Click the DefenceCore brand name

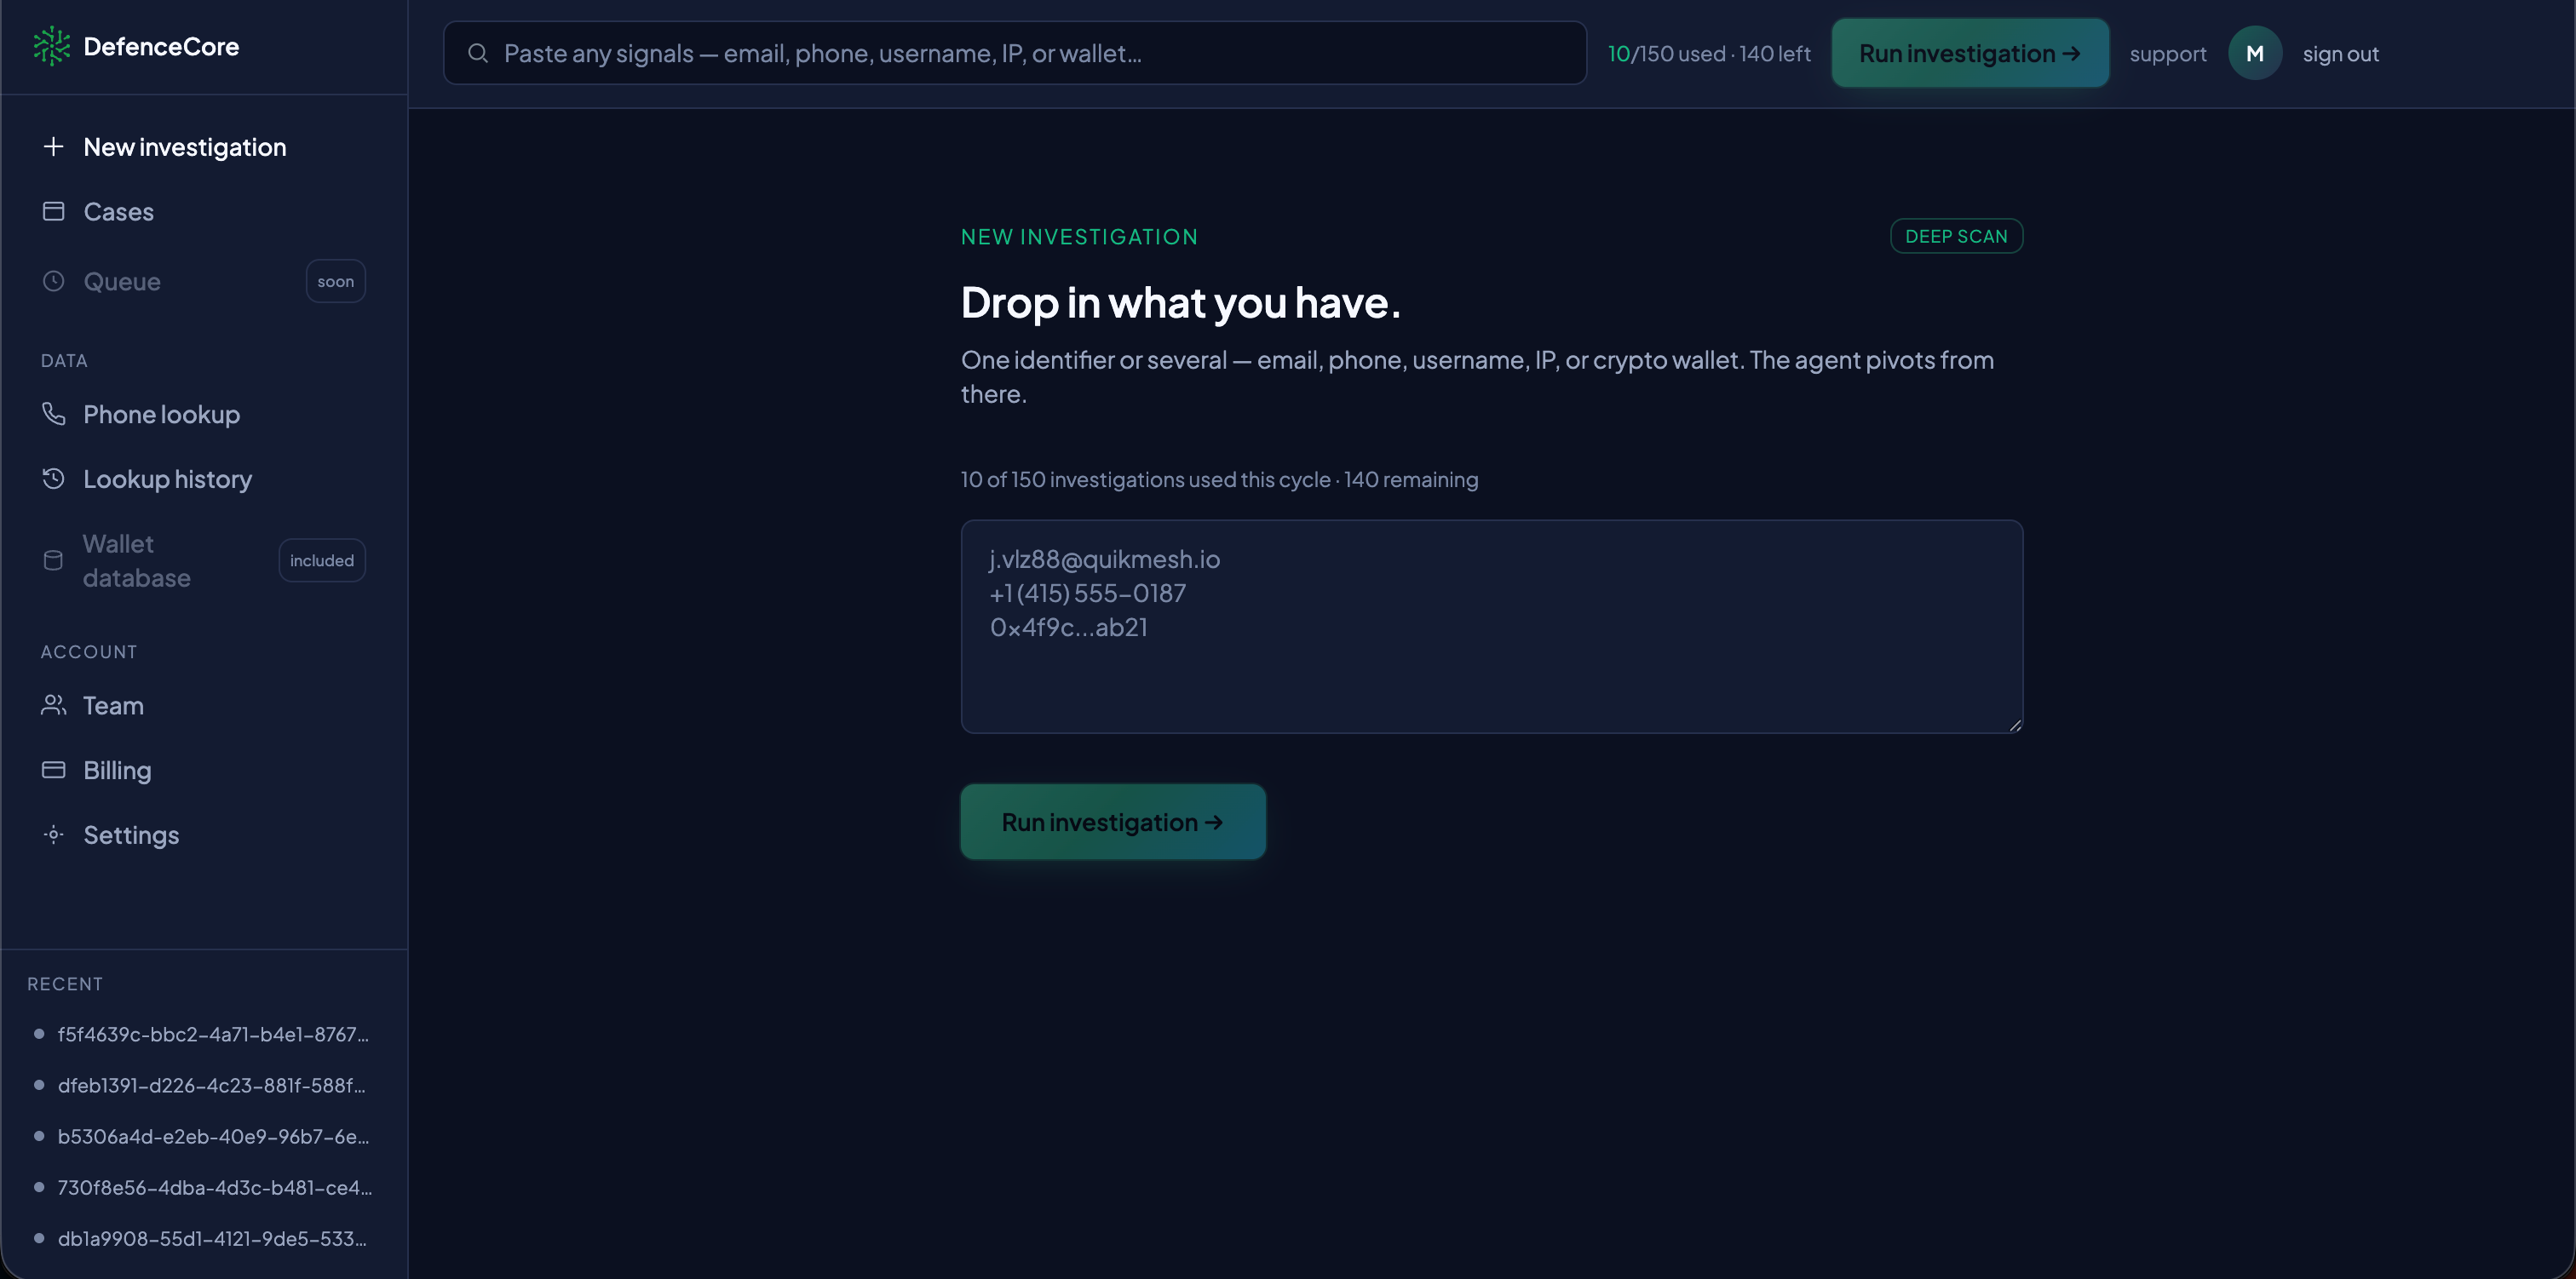(x=161, y=46)
